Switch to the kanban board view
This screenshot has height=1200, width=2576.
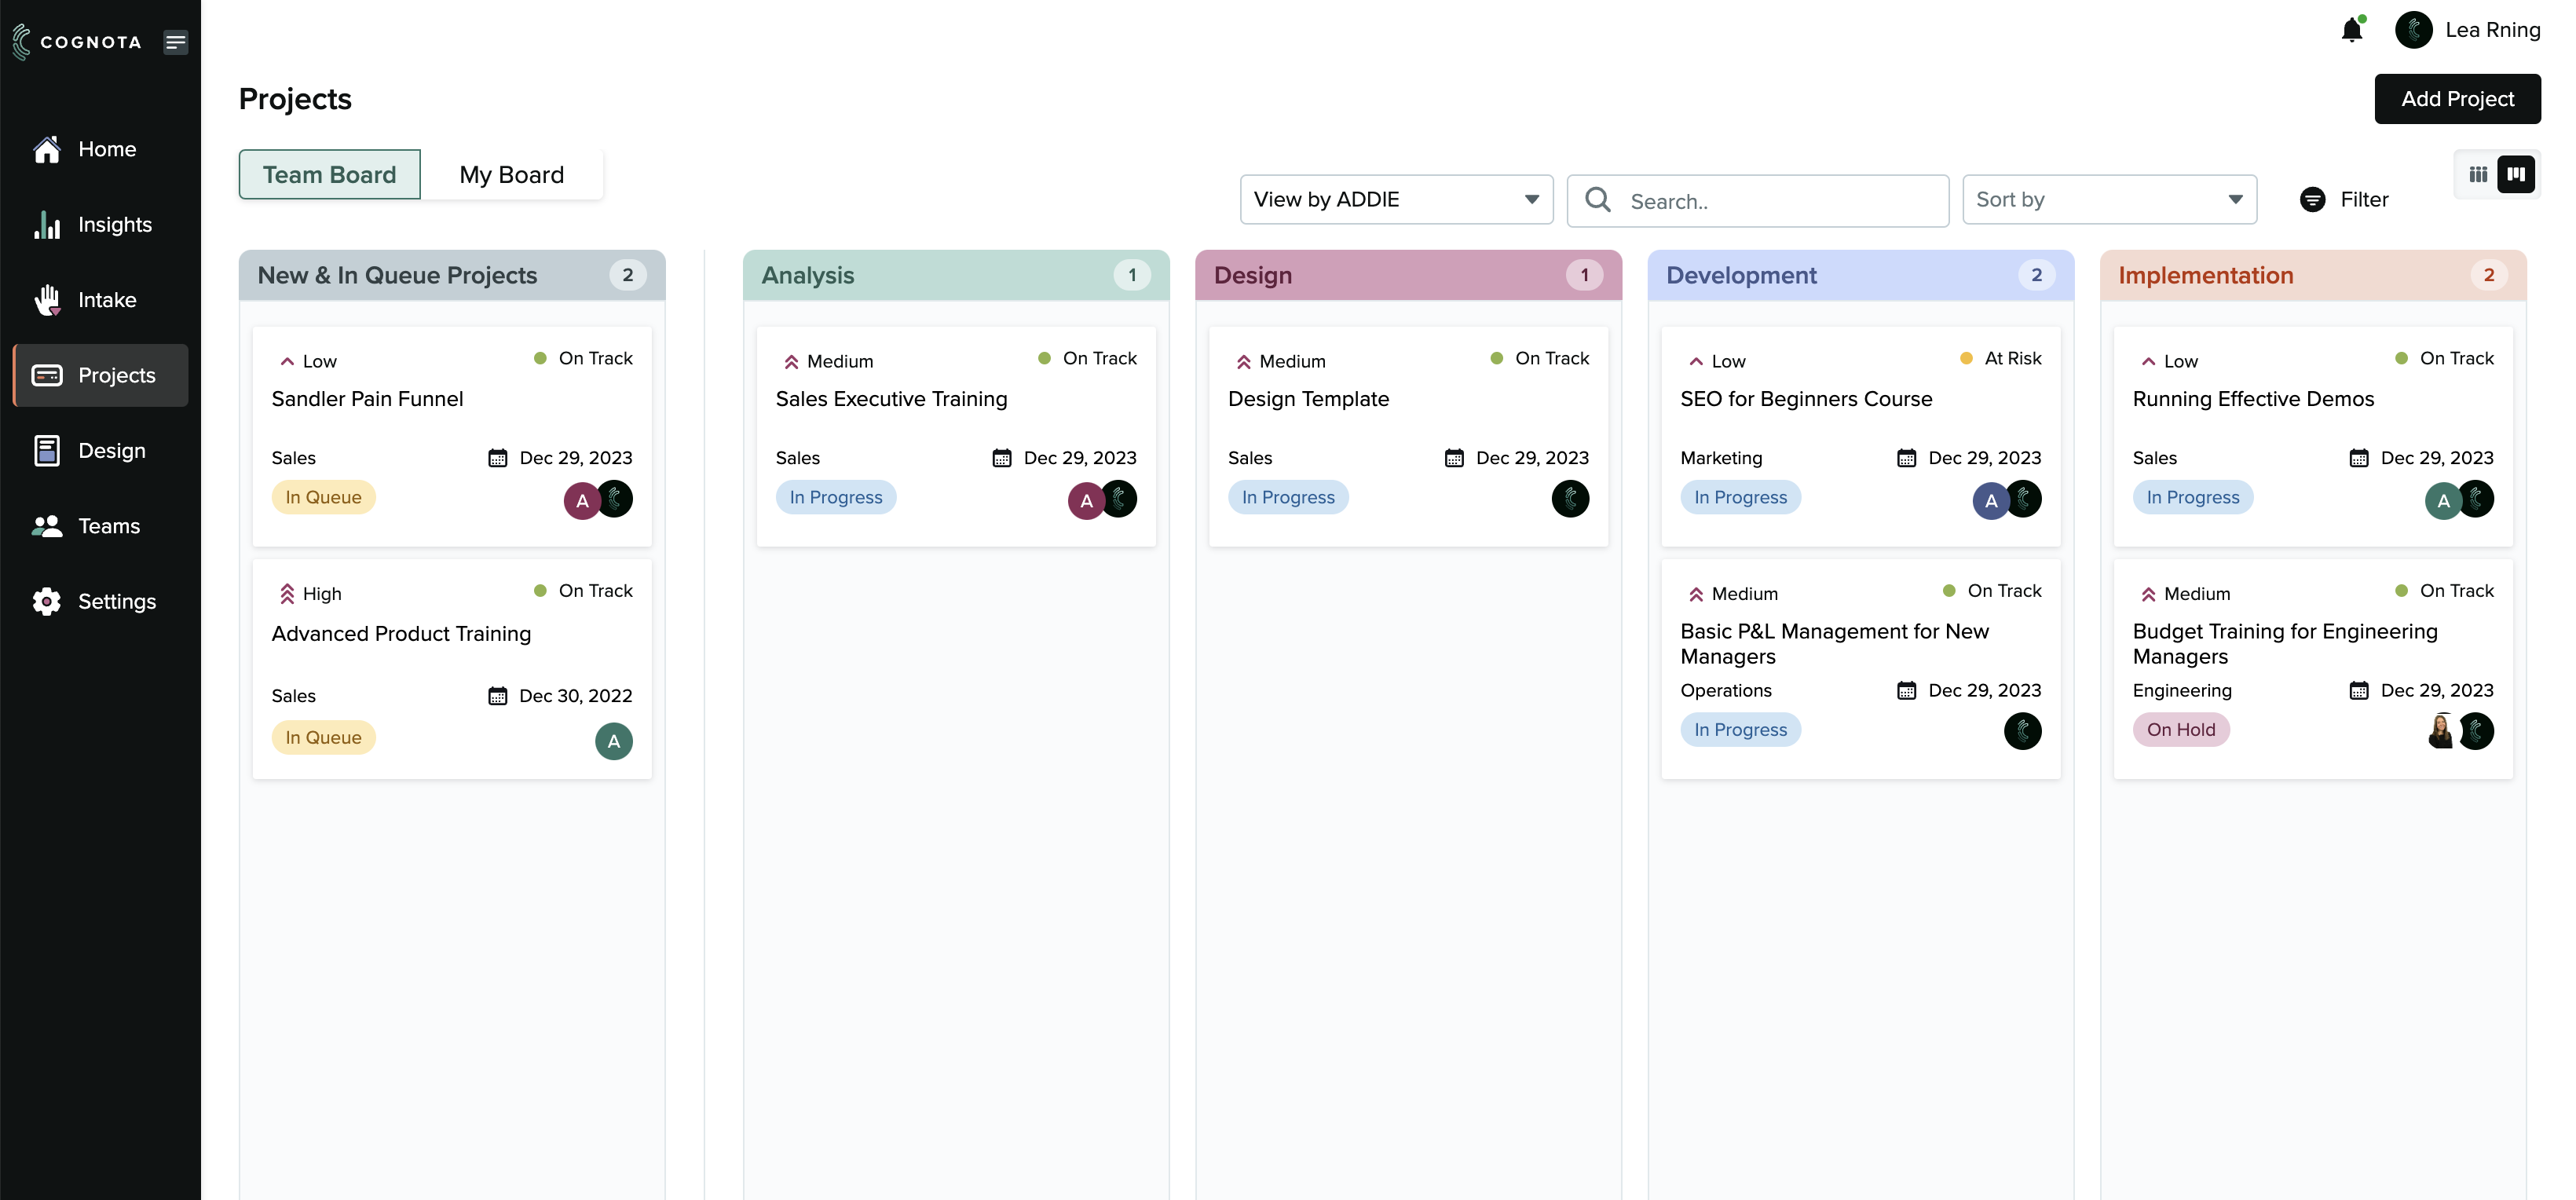(2516, 174)
